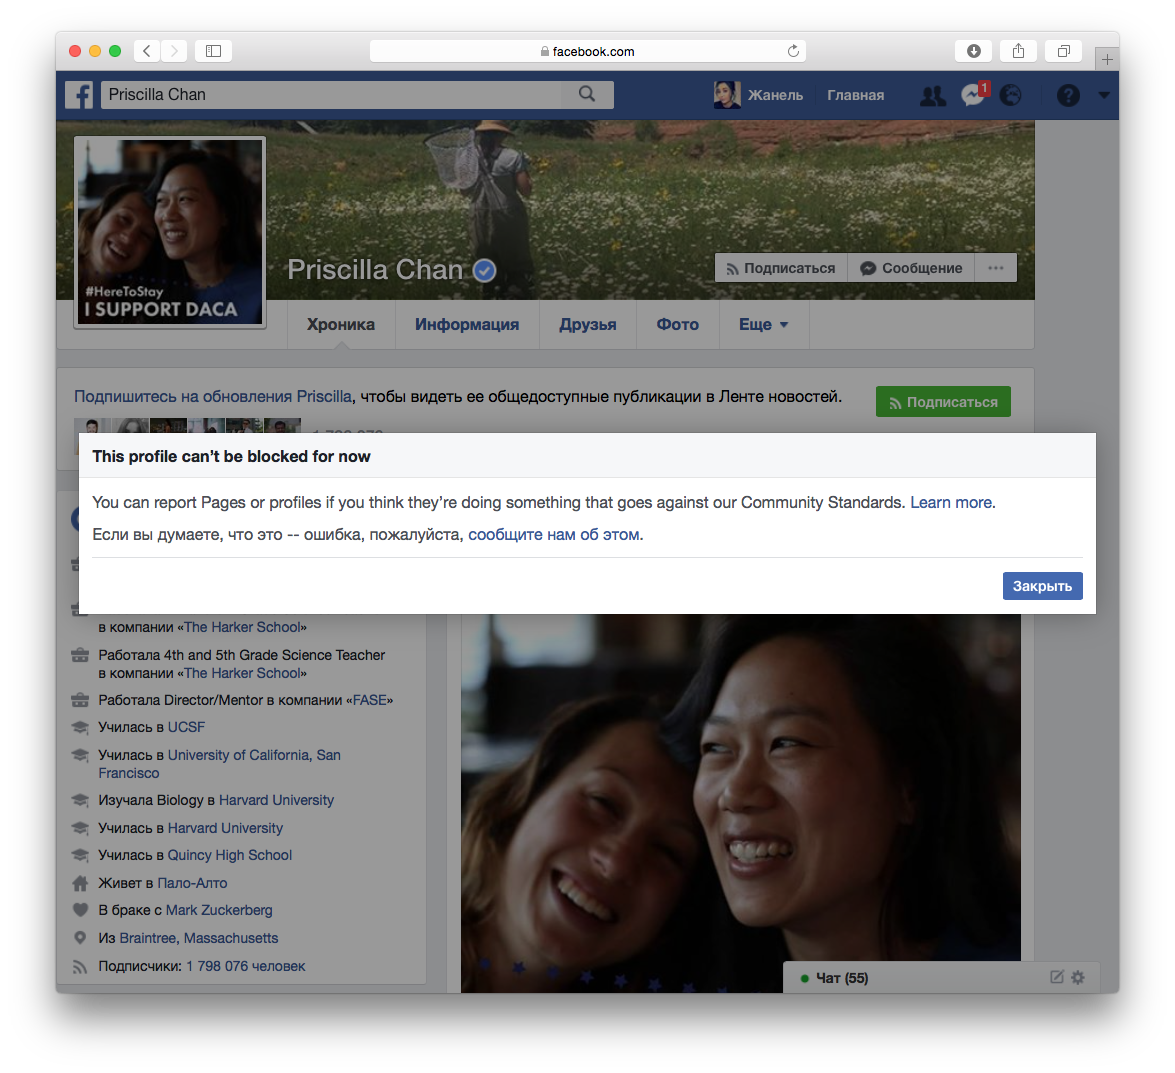Screen dimensions: 1175x1073
Task: Click the chat compose new message icon
Action: [1057, 977]
